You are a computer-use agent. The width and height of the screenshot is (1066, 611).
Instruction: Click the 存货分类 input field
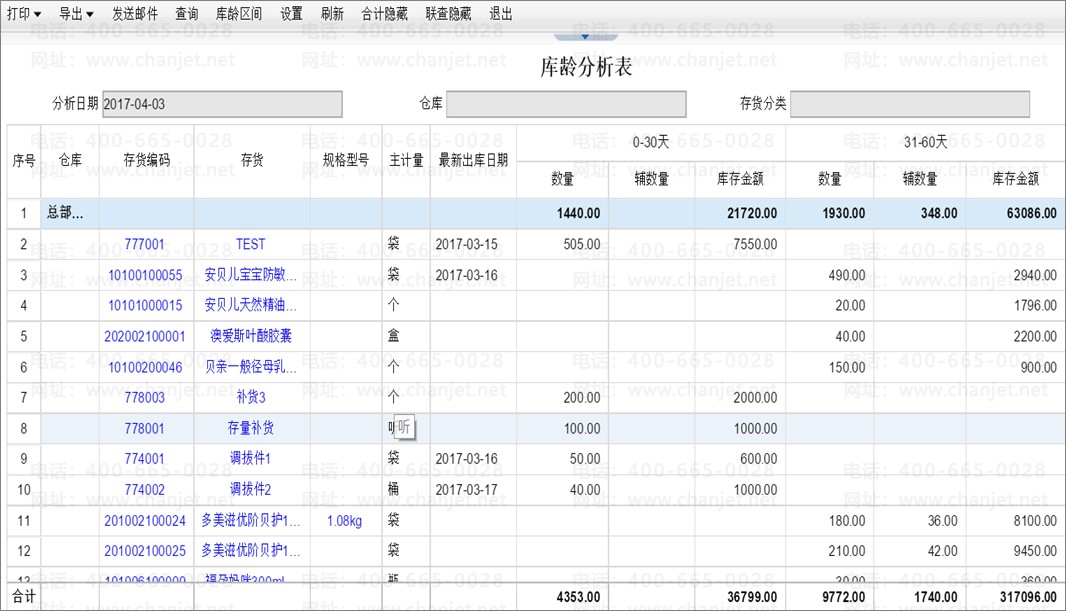coord(910,104)
